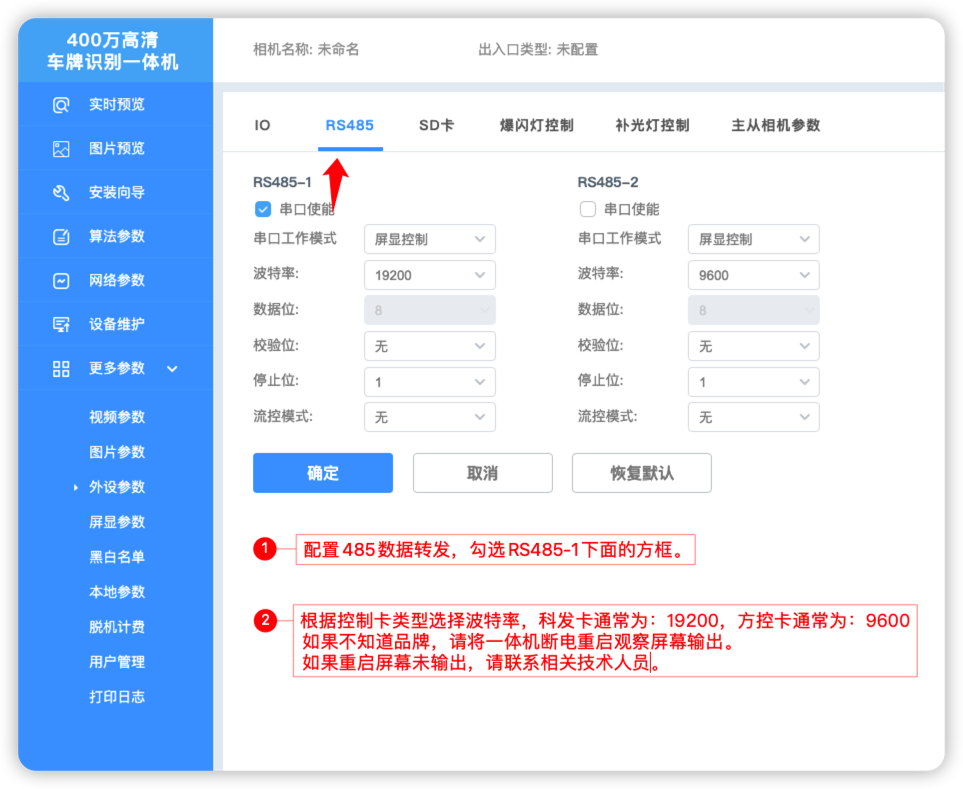Open 安装向导 via its wrench icon

[61, 193]
